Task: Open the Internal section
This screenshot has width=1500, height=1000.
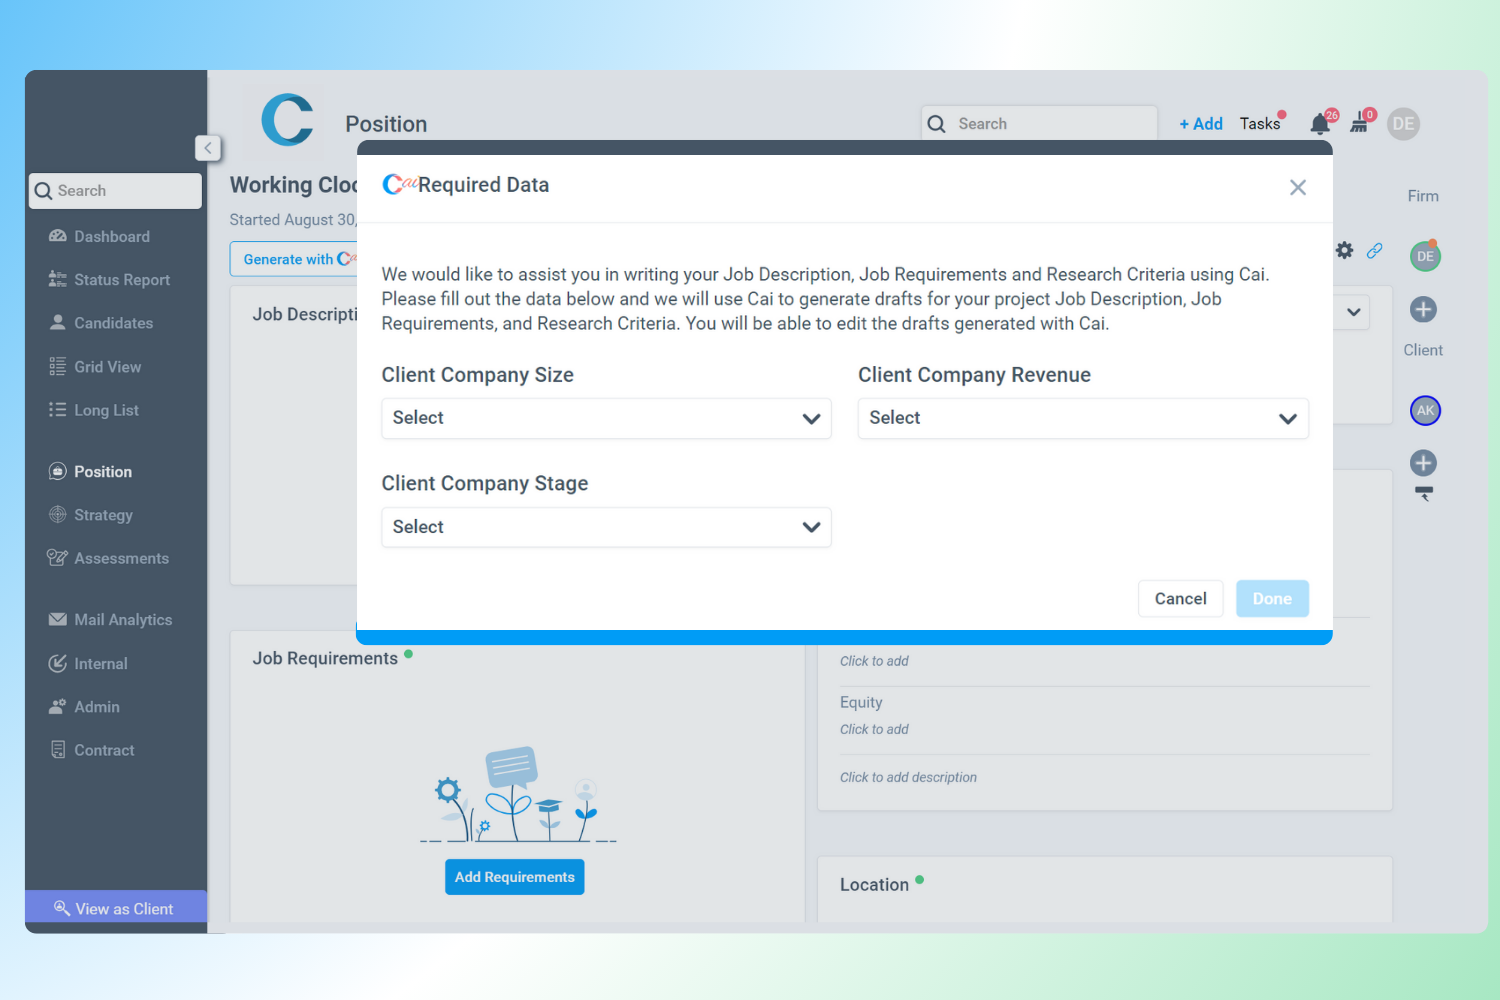Action: pos(89,664)
